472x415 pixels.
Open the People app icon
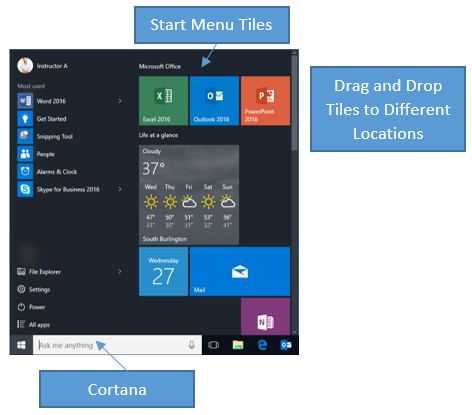(25, 154)
